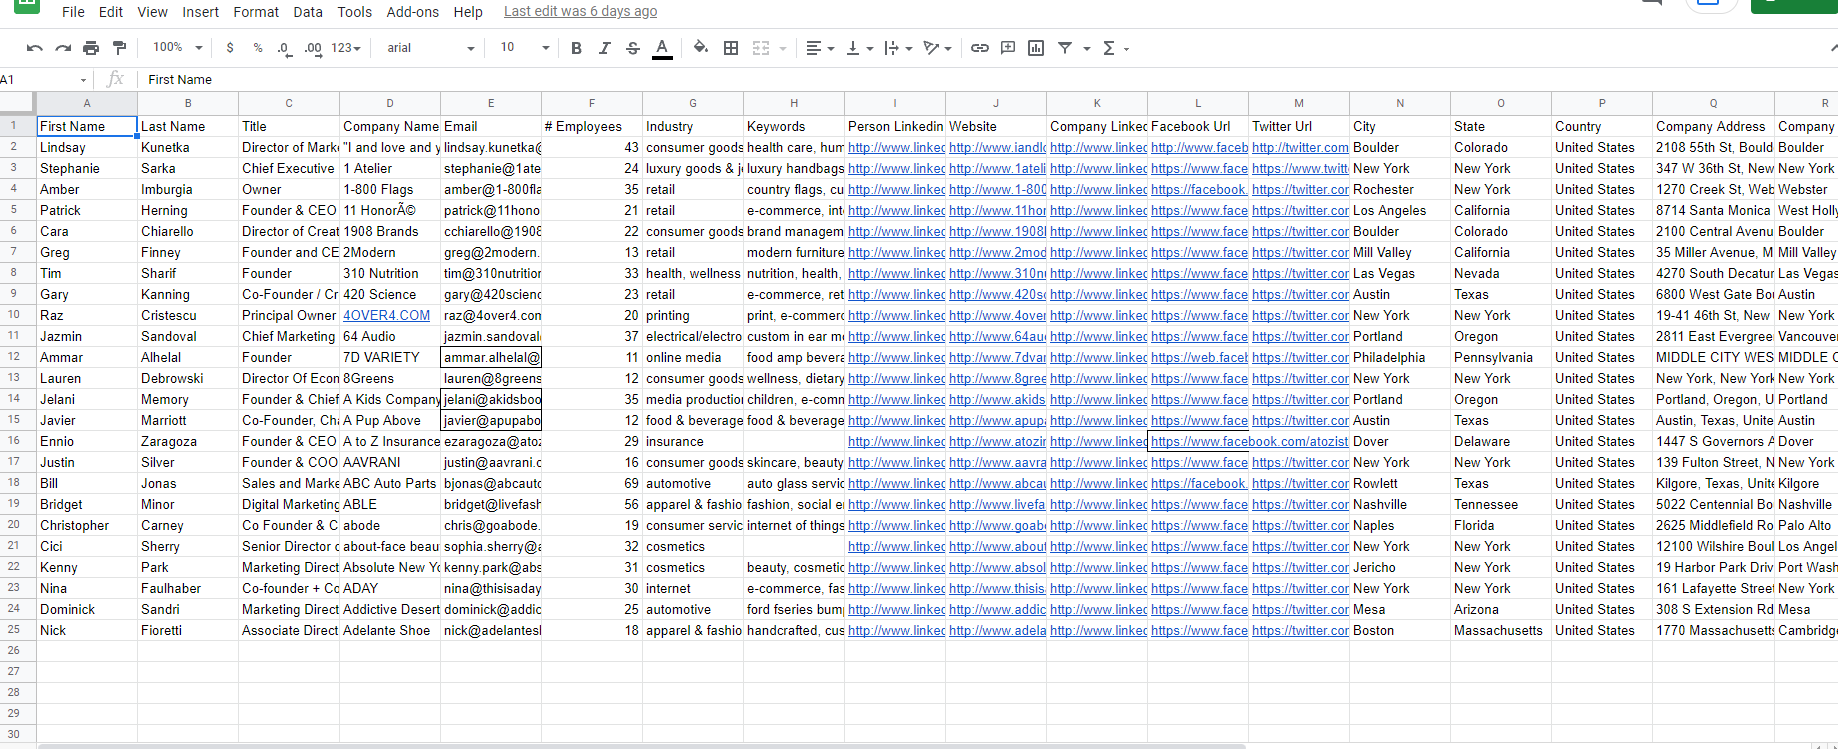Open the horizontal align dropdown
1838x749 pixels.
(820, 48)
